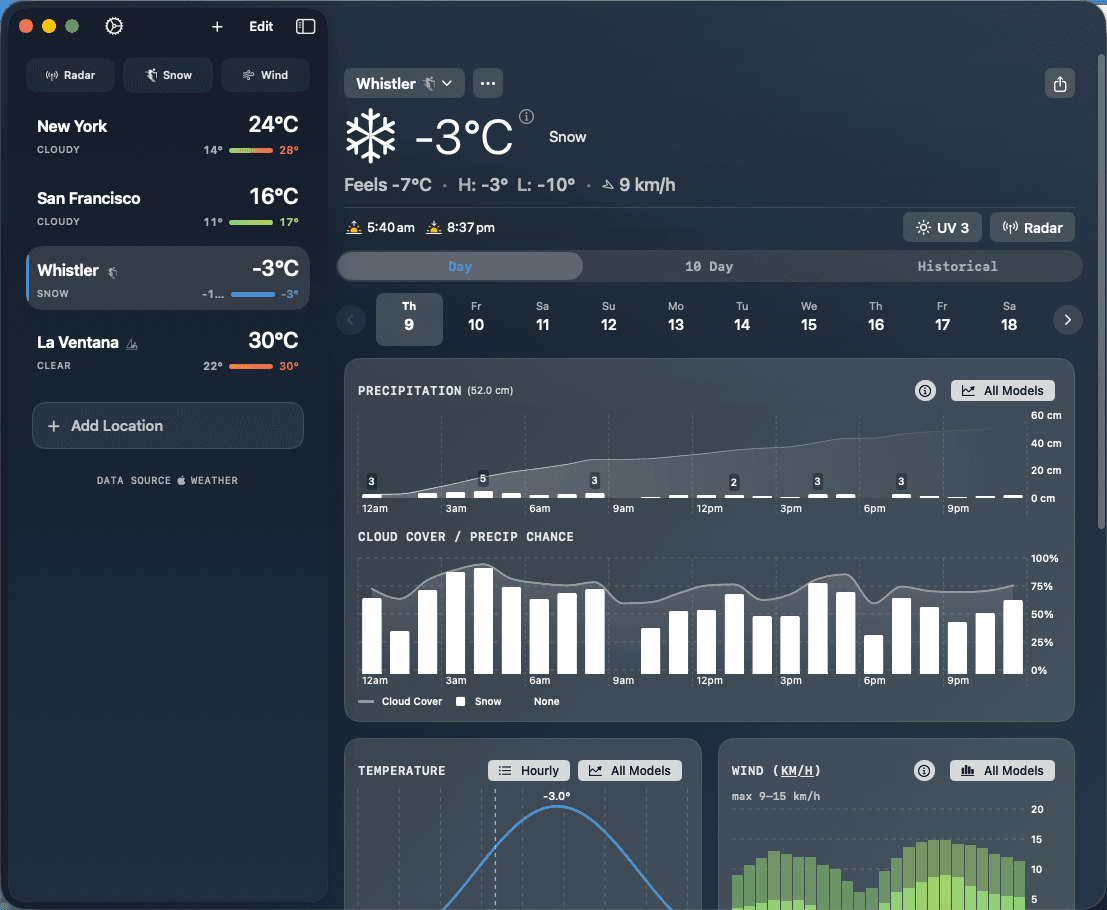
Task: Go to previous days with the left chevron
Action: click(x=350, y=320)
